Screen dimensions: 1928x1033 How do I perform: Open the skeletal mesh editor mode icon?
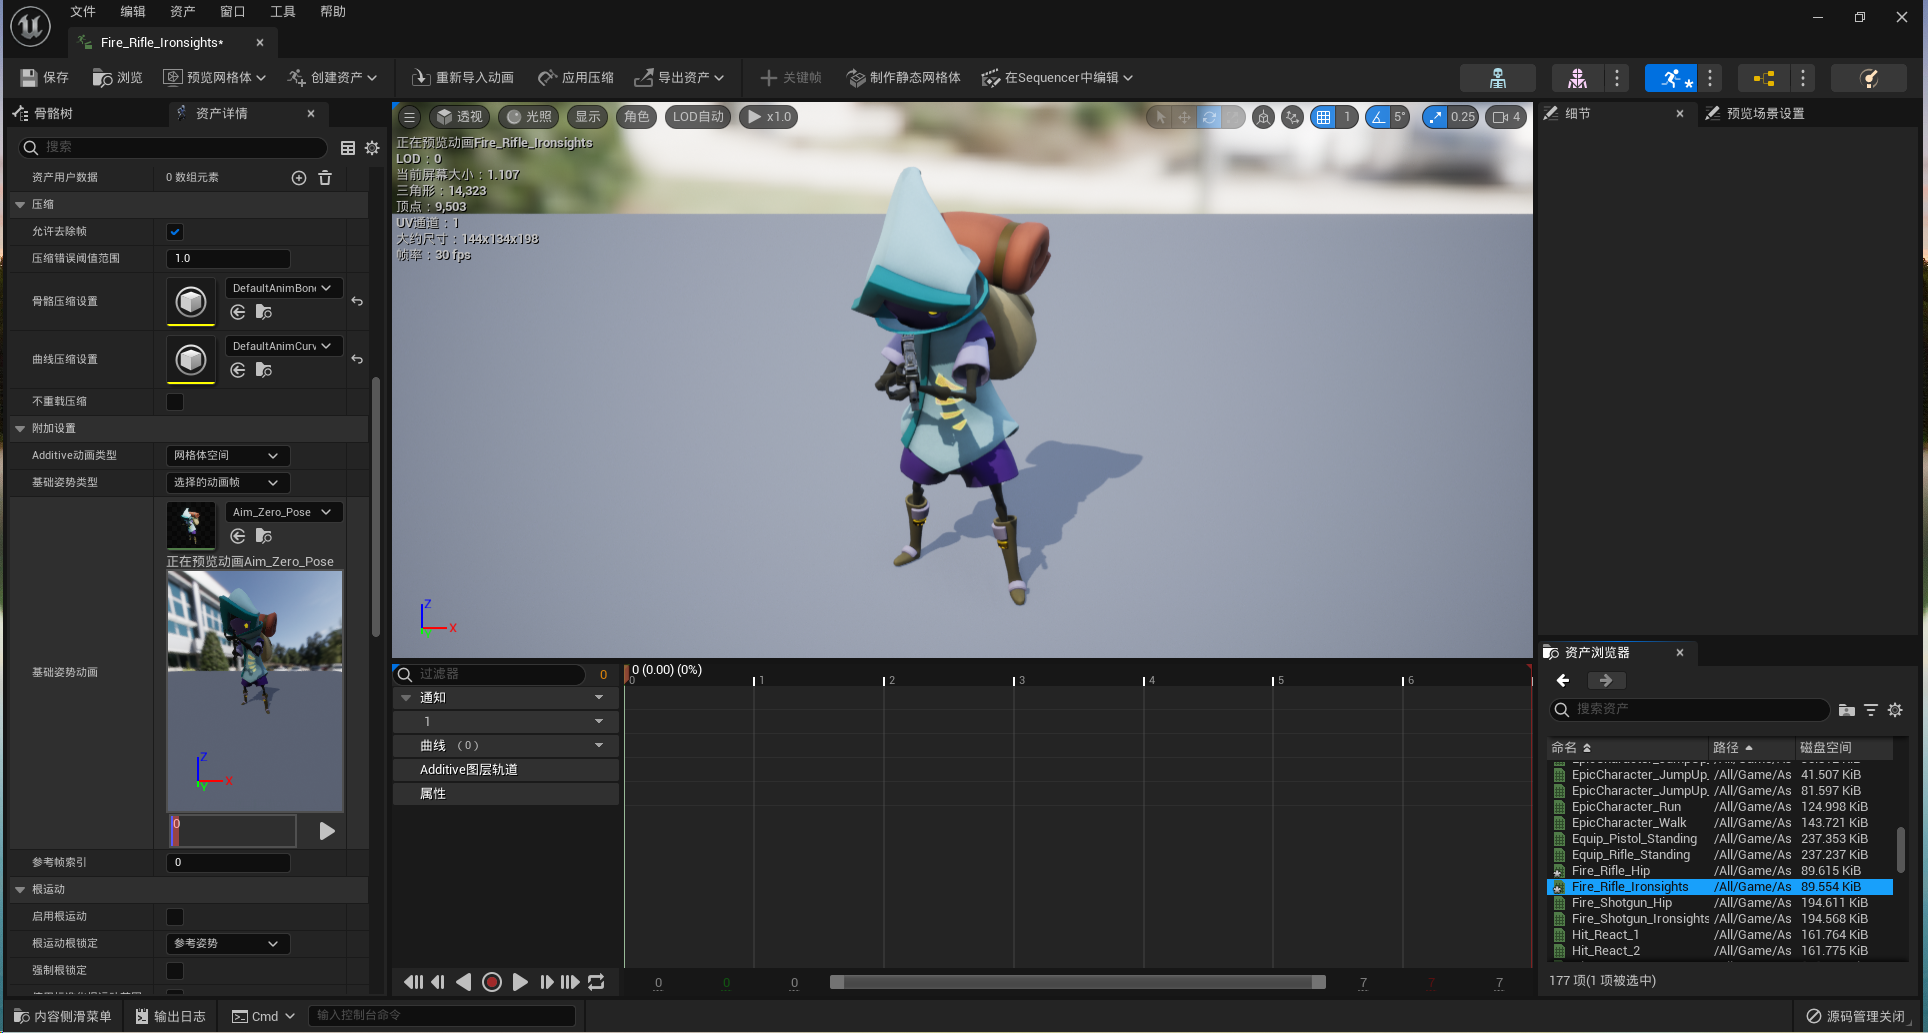pyautogui.click(x=1577, y=78)
